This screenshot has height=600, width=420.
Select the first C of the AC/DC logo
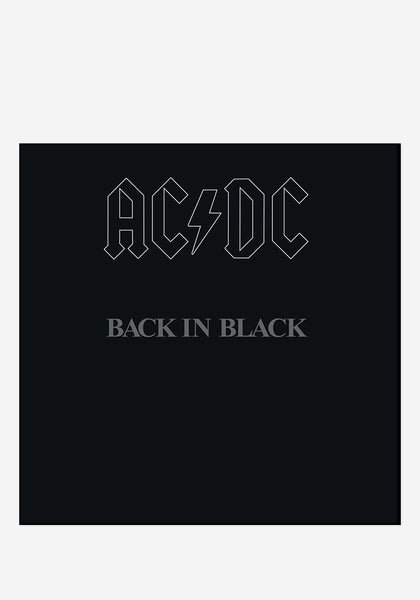[169, 218]
